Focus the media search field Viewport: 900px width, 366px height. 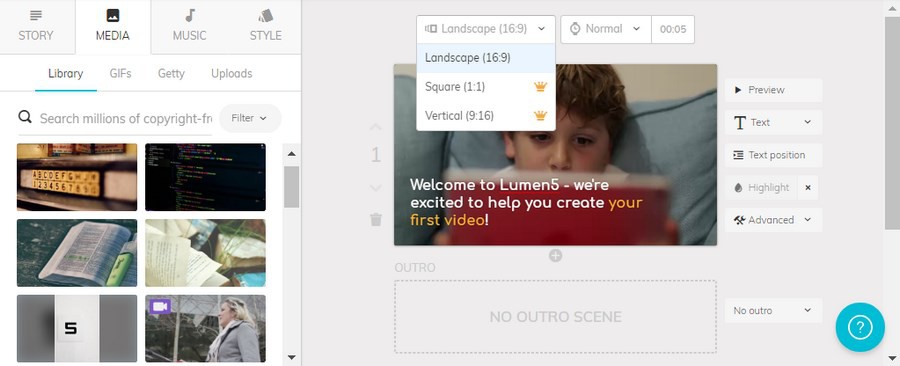[125, 118]
